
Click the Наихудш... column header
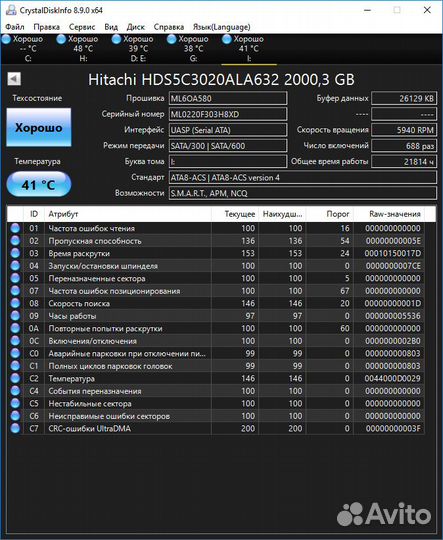(x=282, y=214)
